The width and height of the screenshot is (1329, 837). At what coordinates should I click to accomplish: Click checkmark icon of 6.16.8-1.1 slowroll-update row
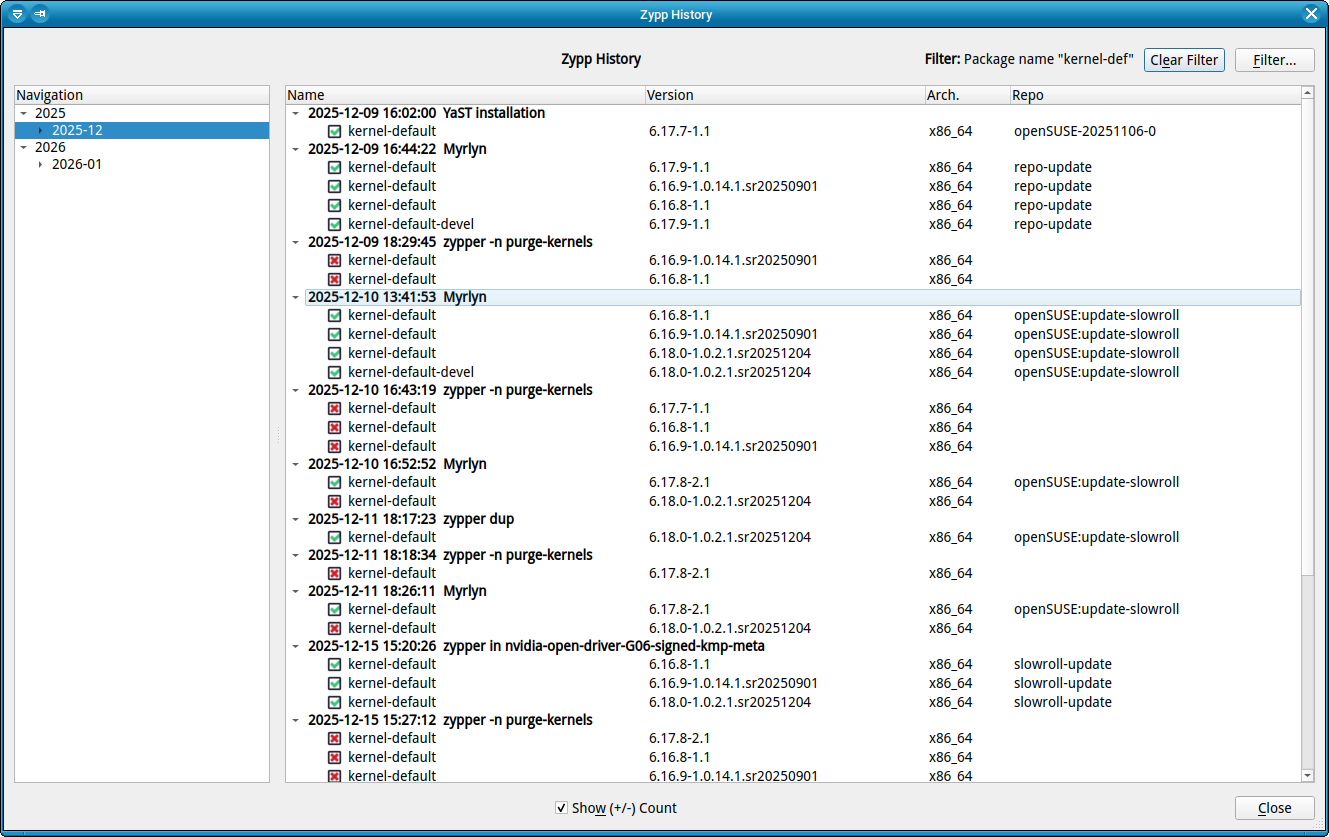tap(334, 664)
